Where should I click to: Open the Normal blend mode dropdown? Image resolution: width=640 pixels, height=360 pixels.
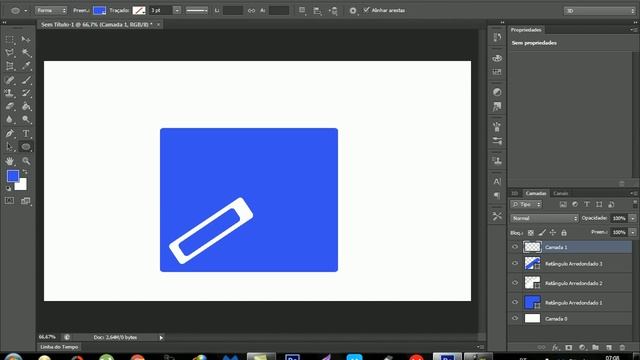click(x=544, y=218)
